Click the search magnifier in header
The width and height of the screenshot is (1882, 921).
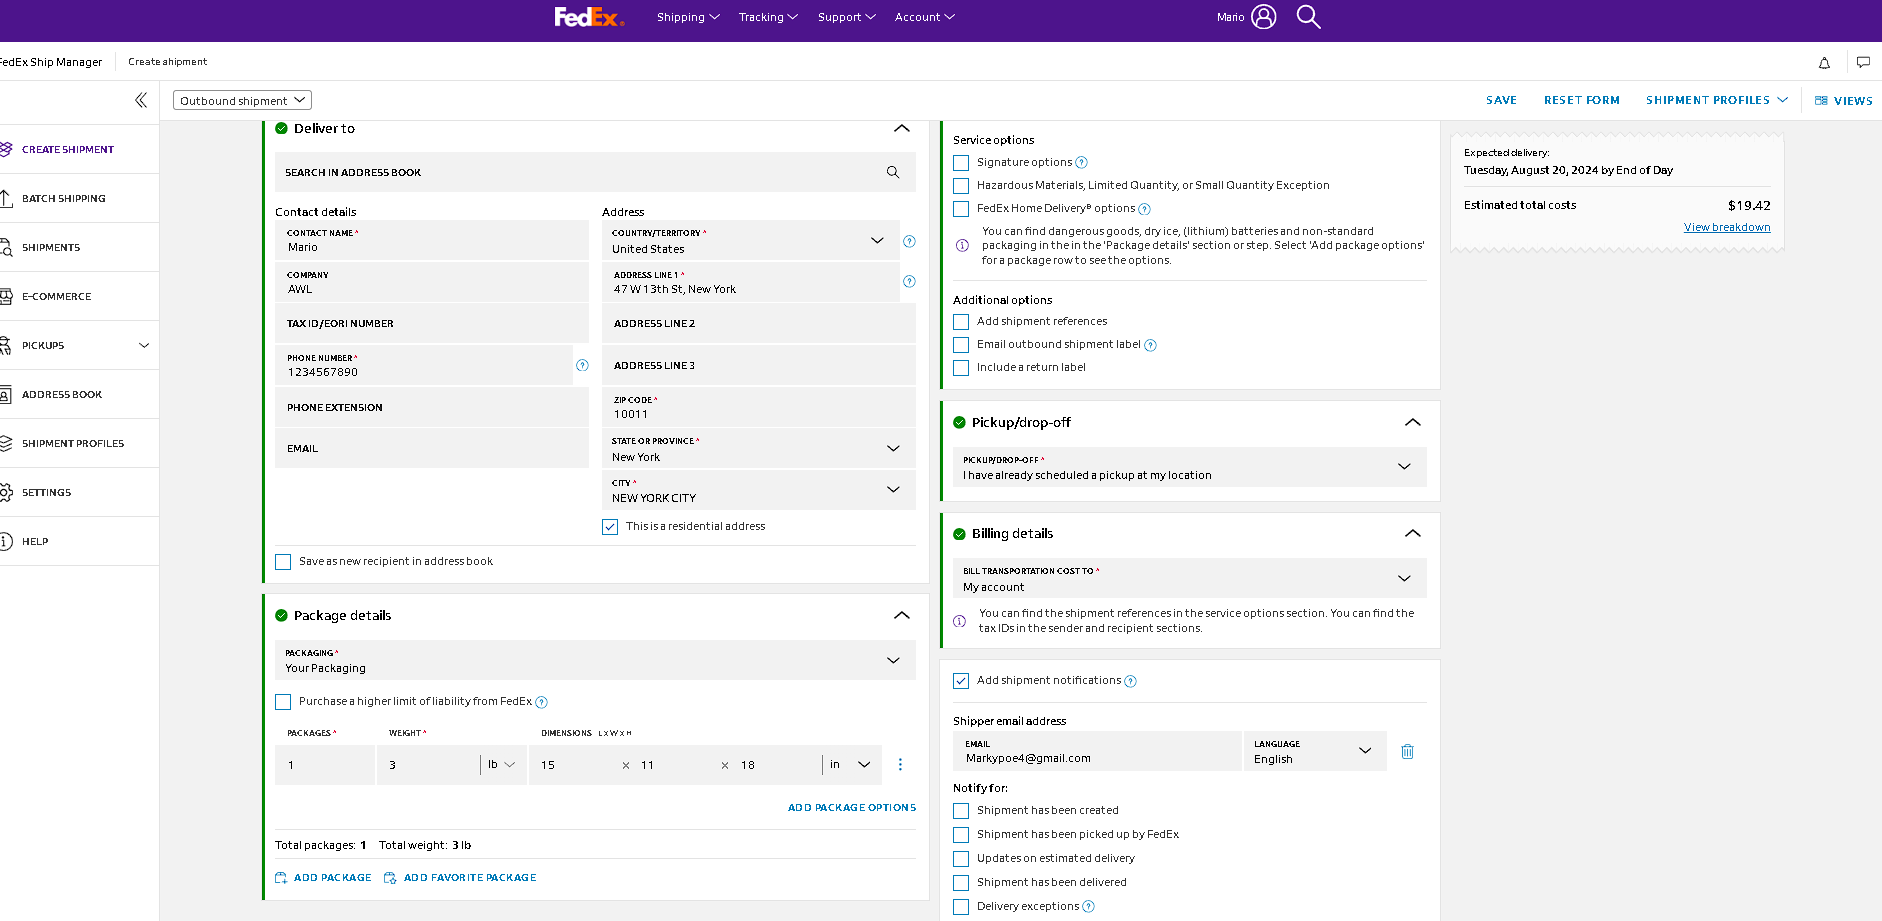(1308, 17)
